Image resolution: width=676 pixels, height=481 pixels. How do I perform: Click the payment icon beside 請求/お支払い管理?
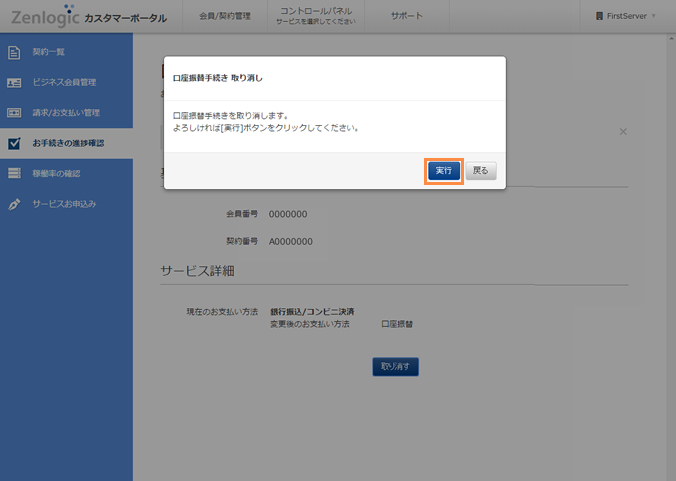point(14,113)
